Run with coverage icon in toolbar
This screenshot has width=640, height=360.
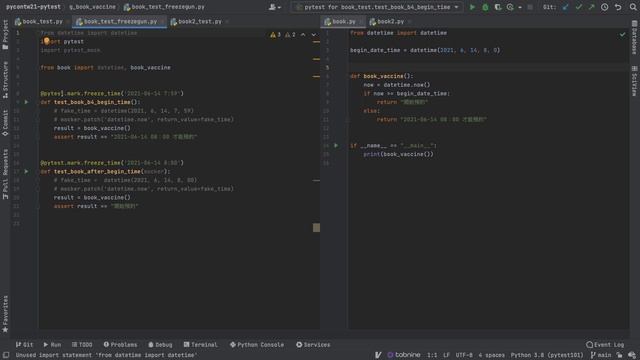pos(498,7)
